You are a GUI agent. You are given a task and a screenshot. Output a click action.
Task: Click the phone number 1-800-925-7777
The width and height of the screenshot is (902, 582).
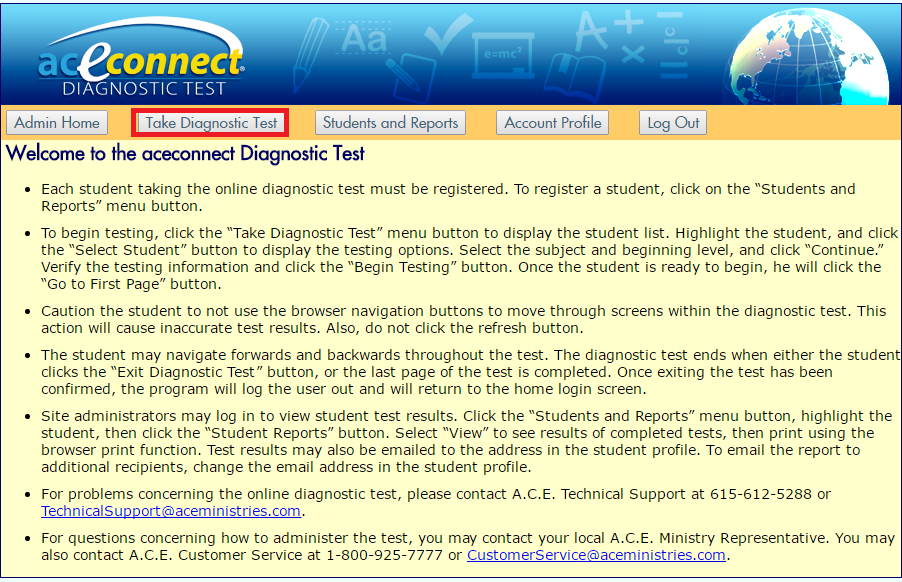(385, 555)
